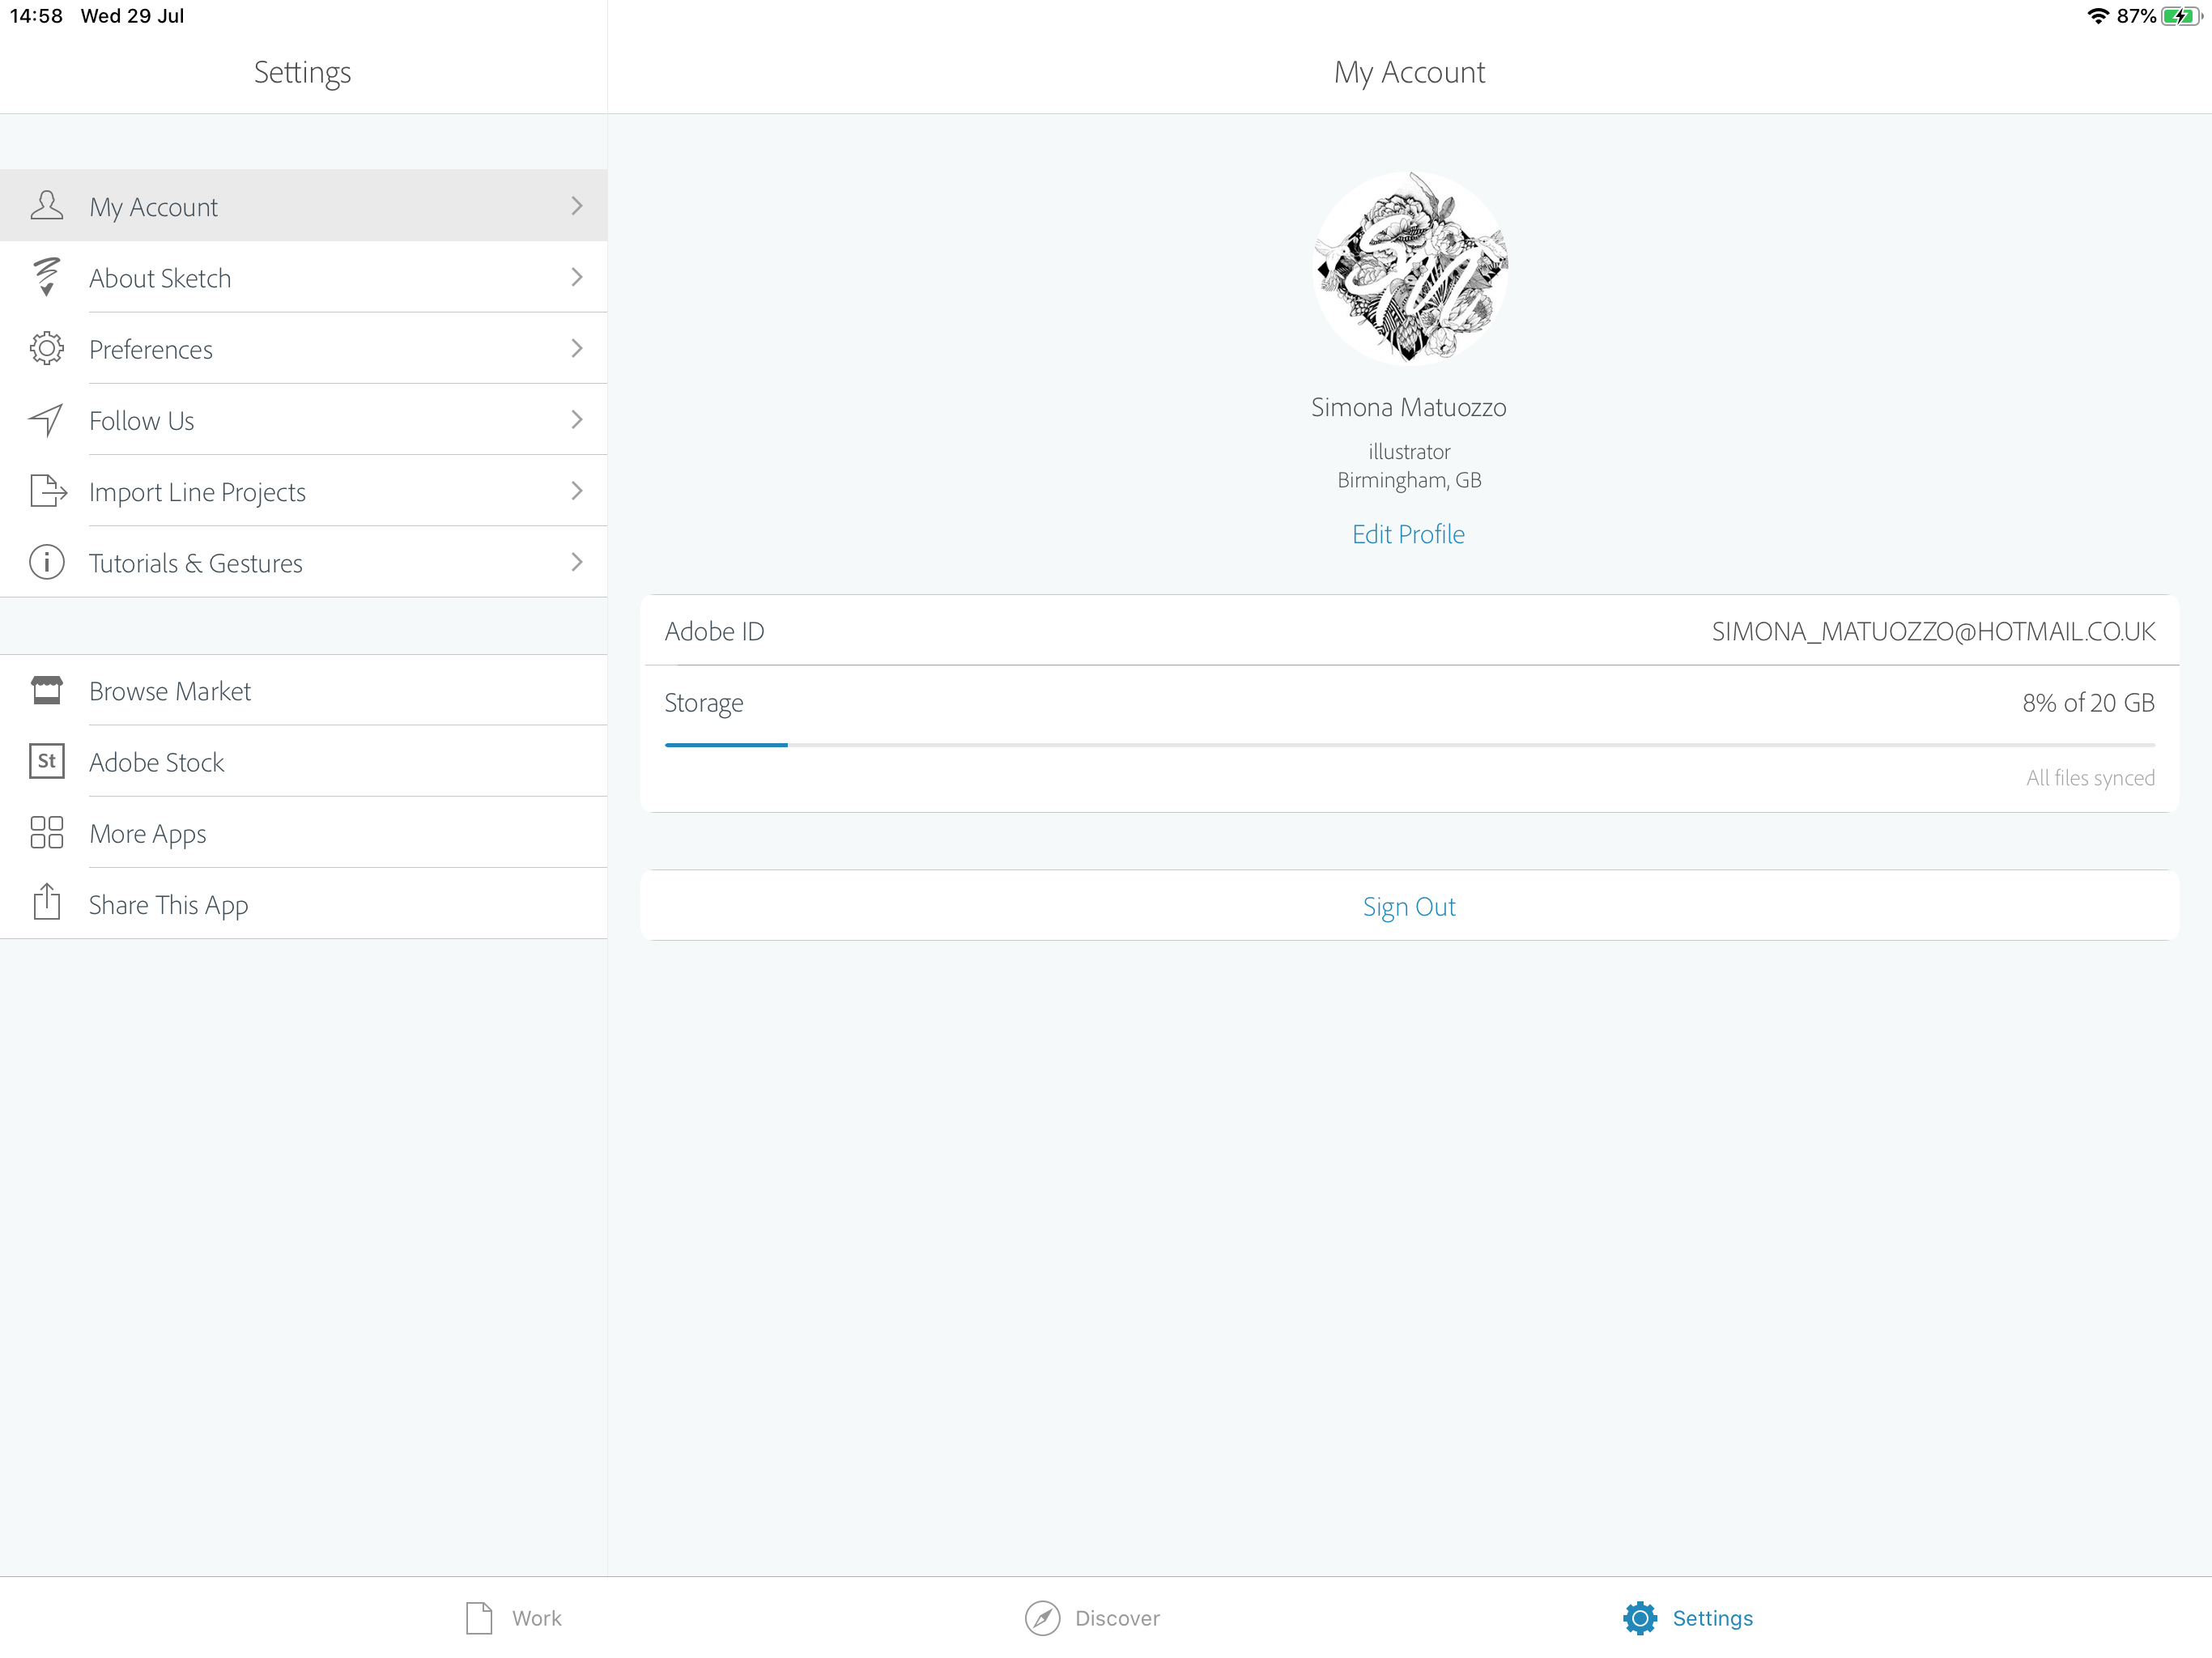This screenshot has height=1658, width=2212.
Task: Open the Discover tab
Action: [x=1092, y=1617]
